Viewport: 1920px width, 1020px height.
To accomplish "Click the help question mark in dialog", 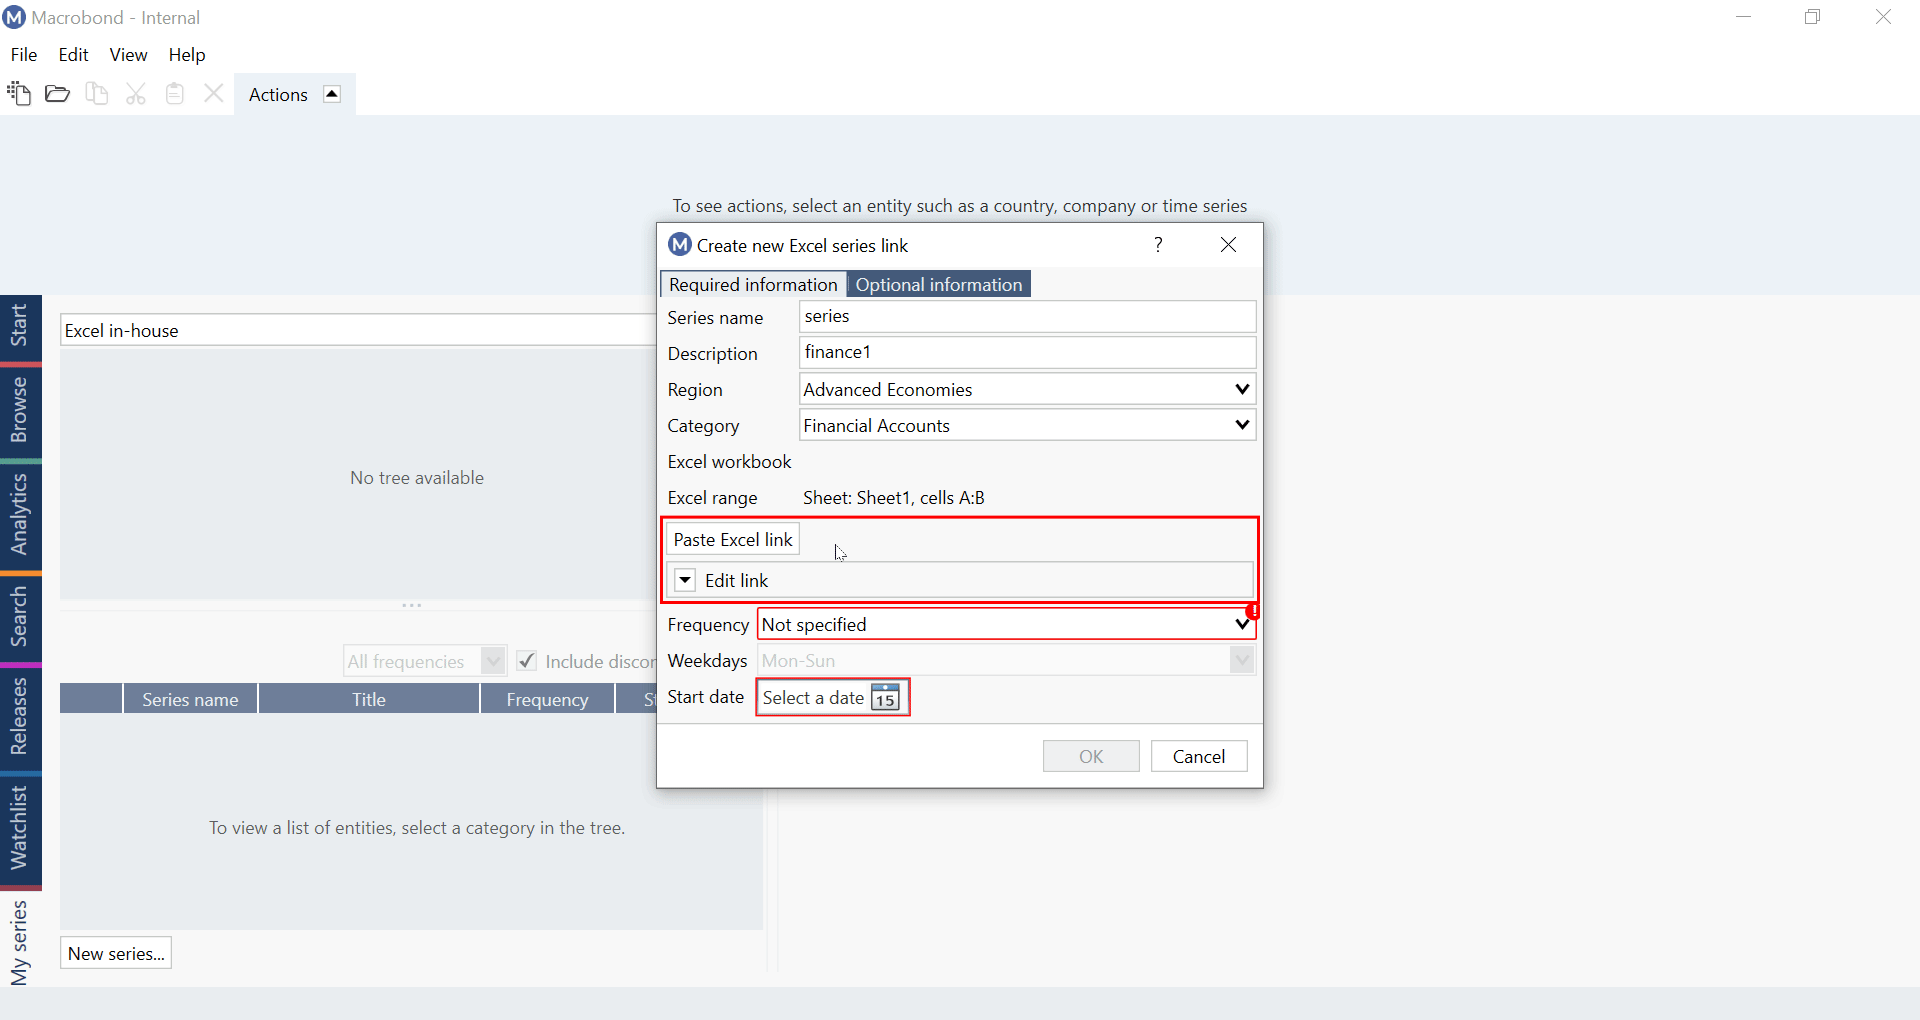I will [x=1158, y=245].
